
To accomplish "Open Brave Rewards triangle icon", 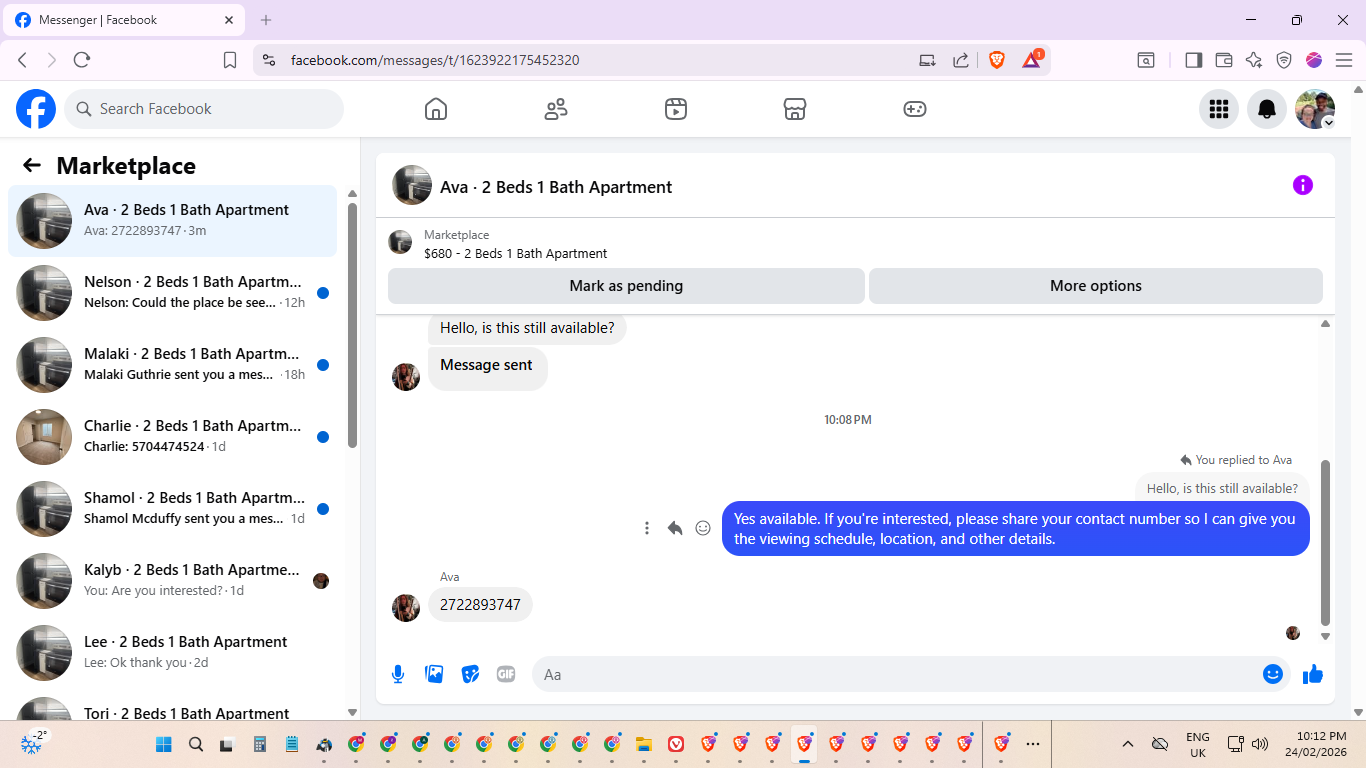I will (1032, 60).
